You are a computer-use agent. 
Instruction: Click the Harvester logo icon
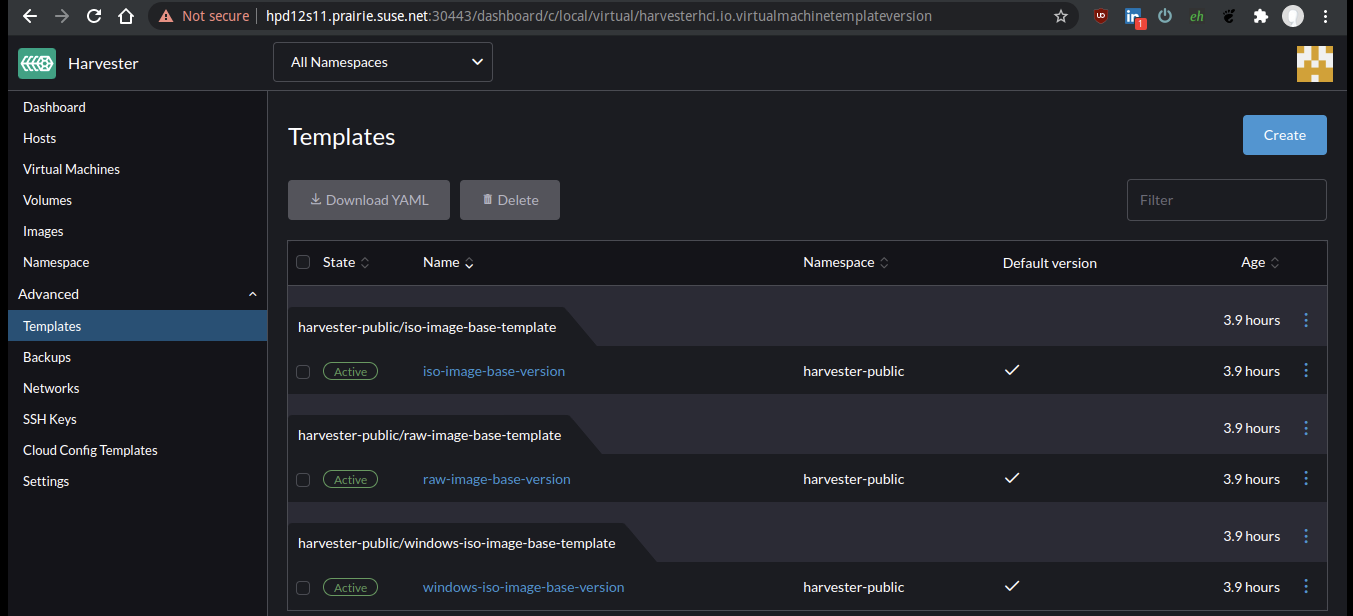pyautogui.click(x=36, y=62)
